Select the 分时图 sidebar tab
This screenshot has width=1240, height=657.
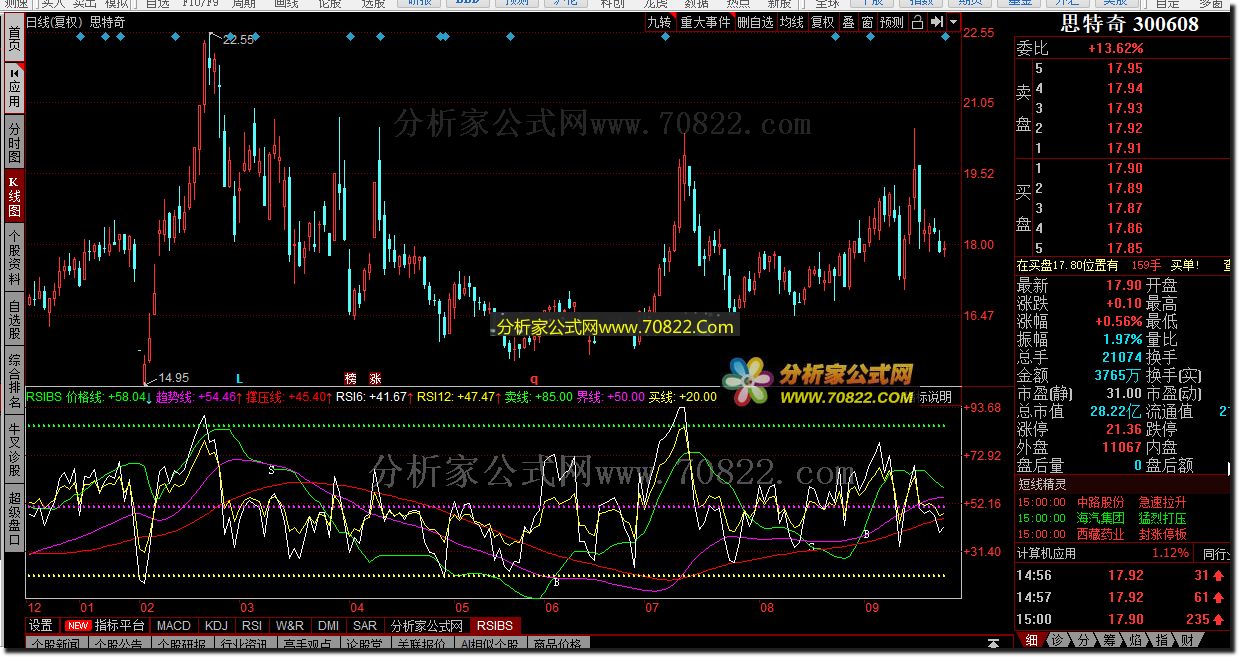pos(14,142)
